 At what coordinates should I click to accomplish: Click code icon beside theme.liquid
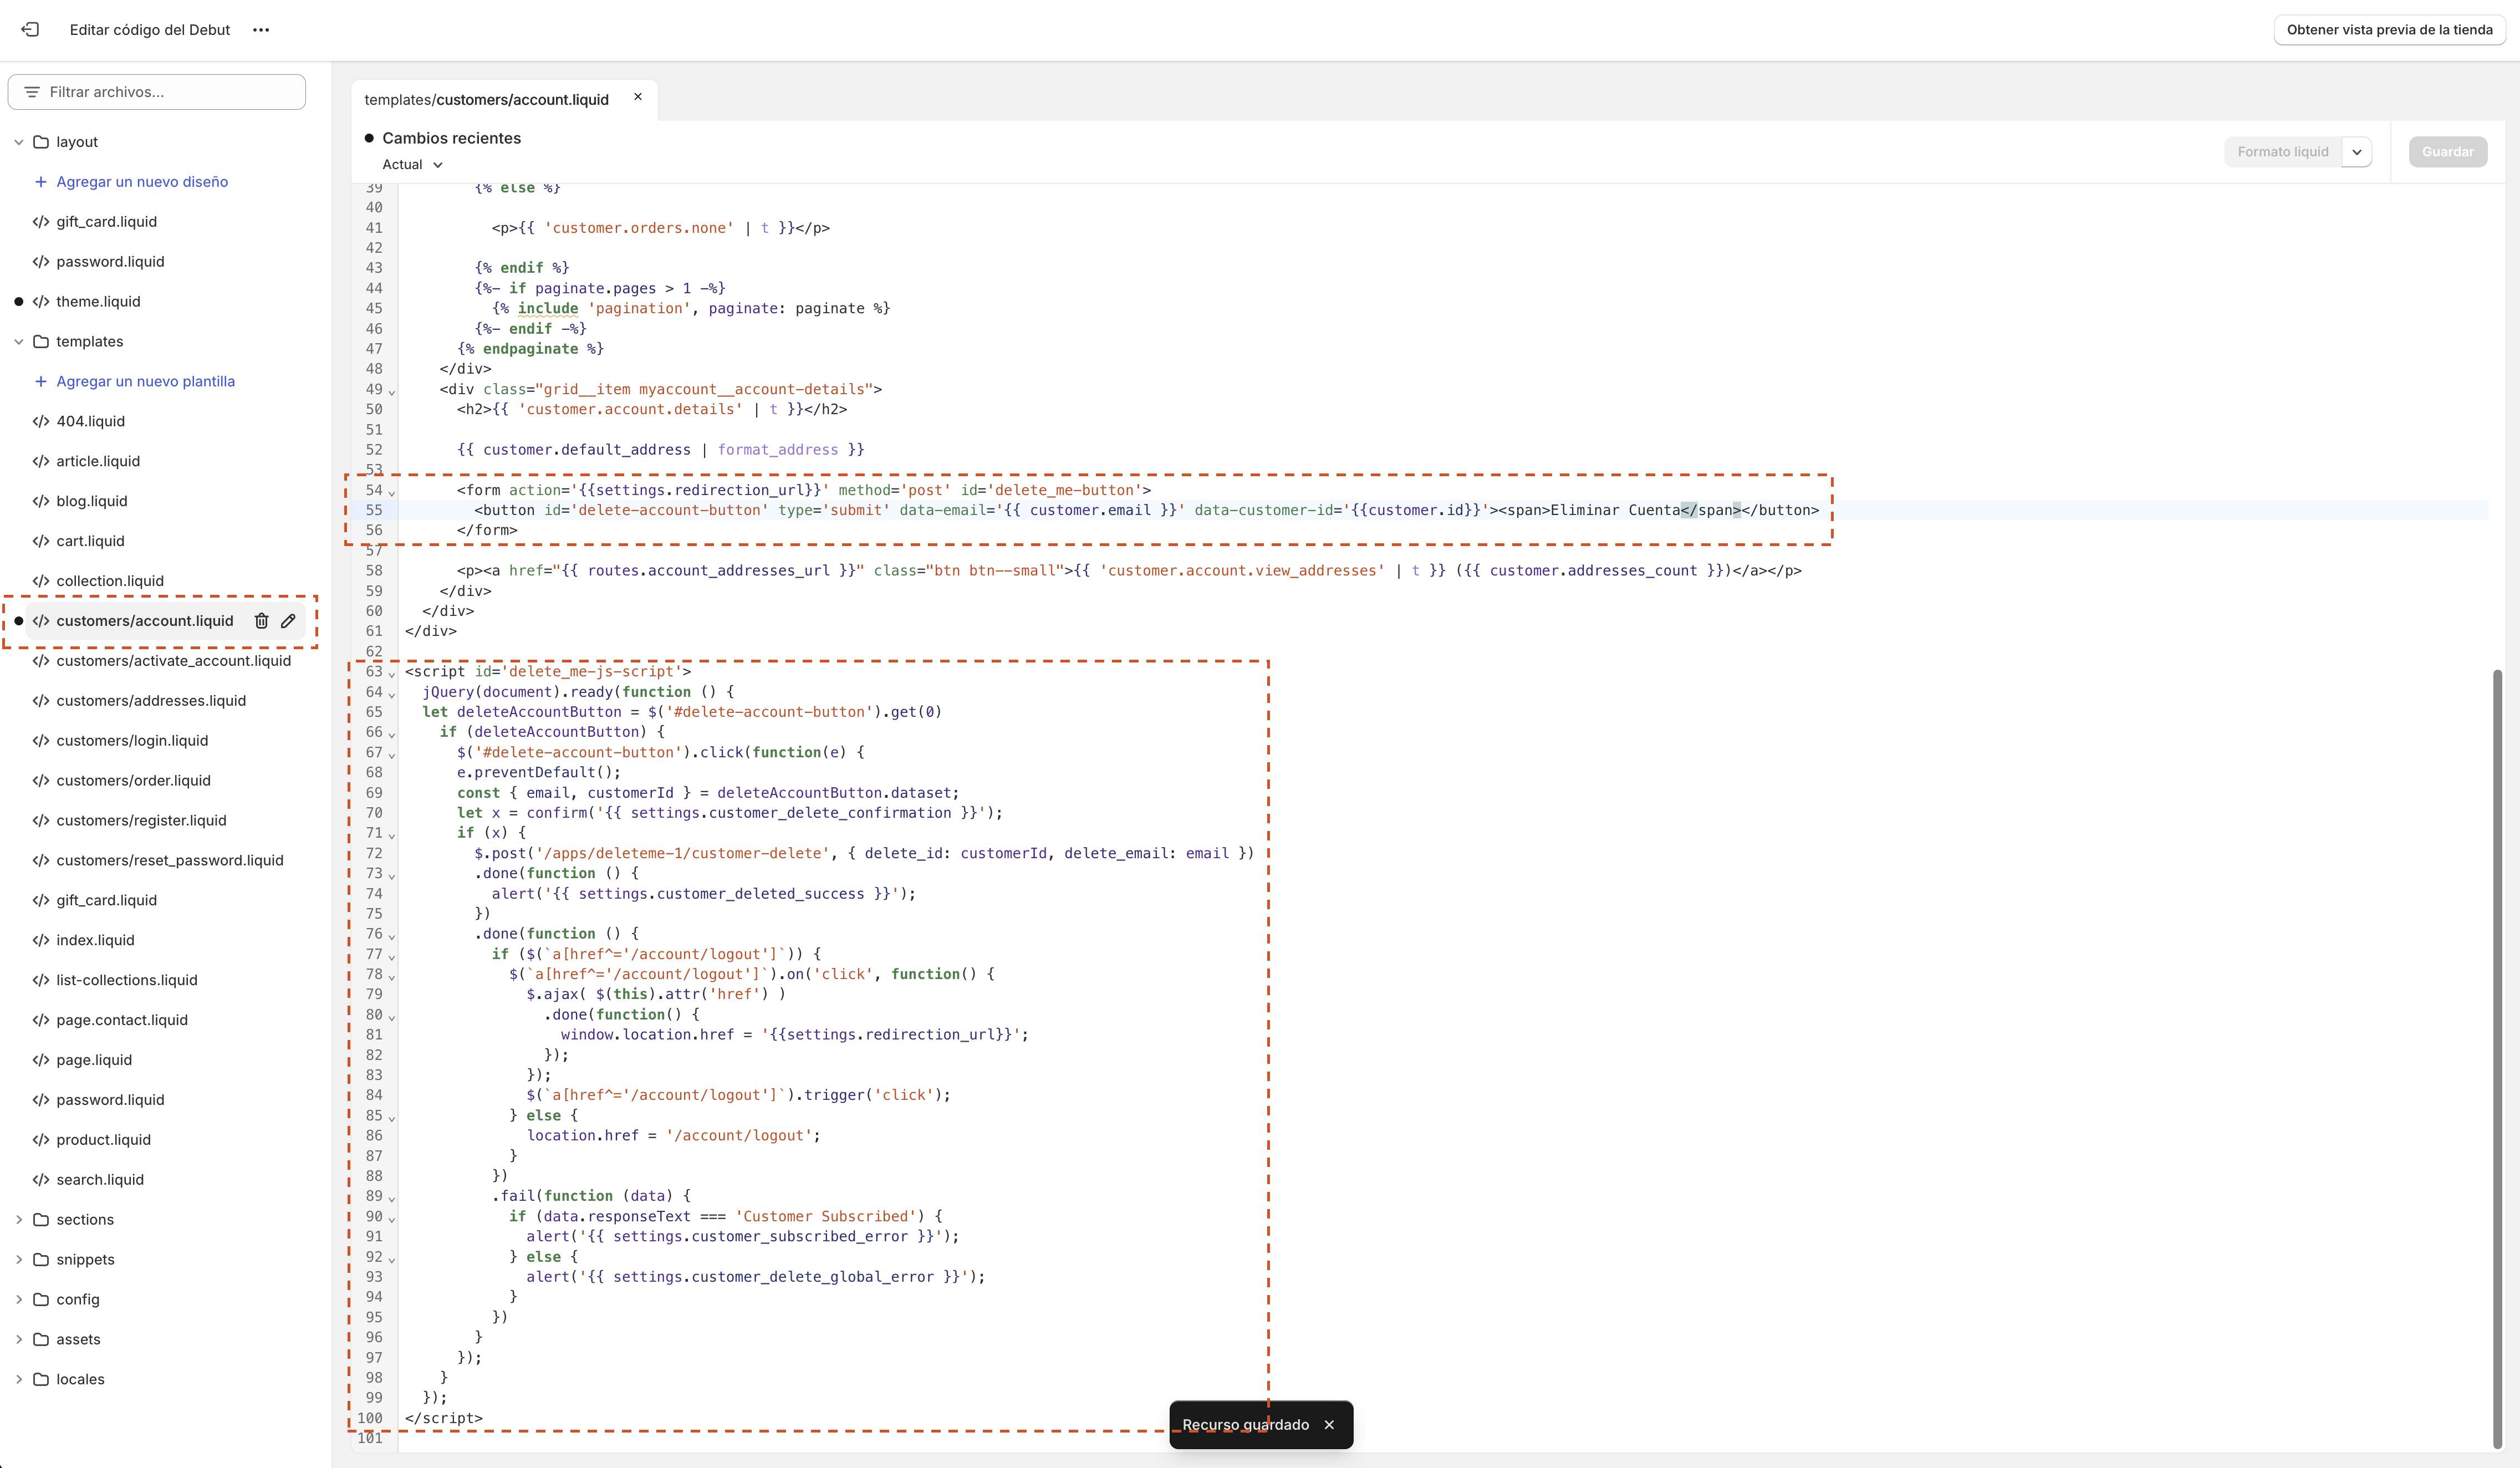point(41,302)
